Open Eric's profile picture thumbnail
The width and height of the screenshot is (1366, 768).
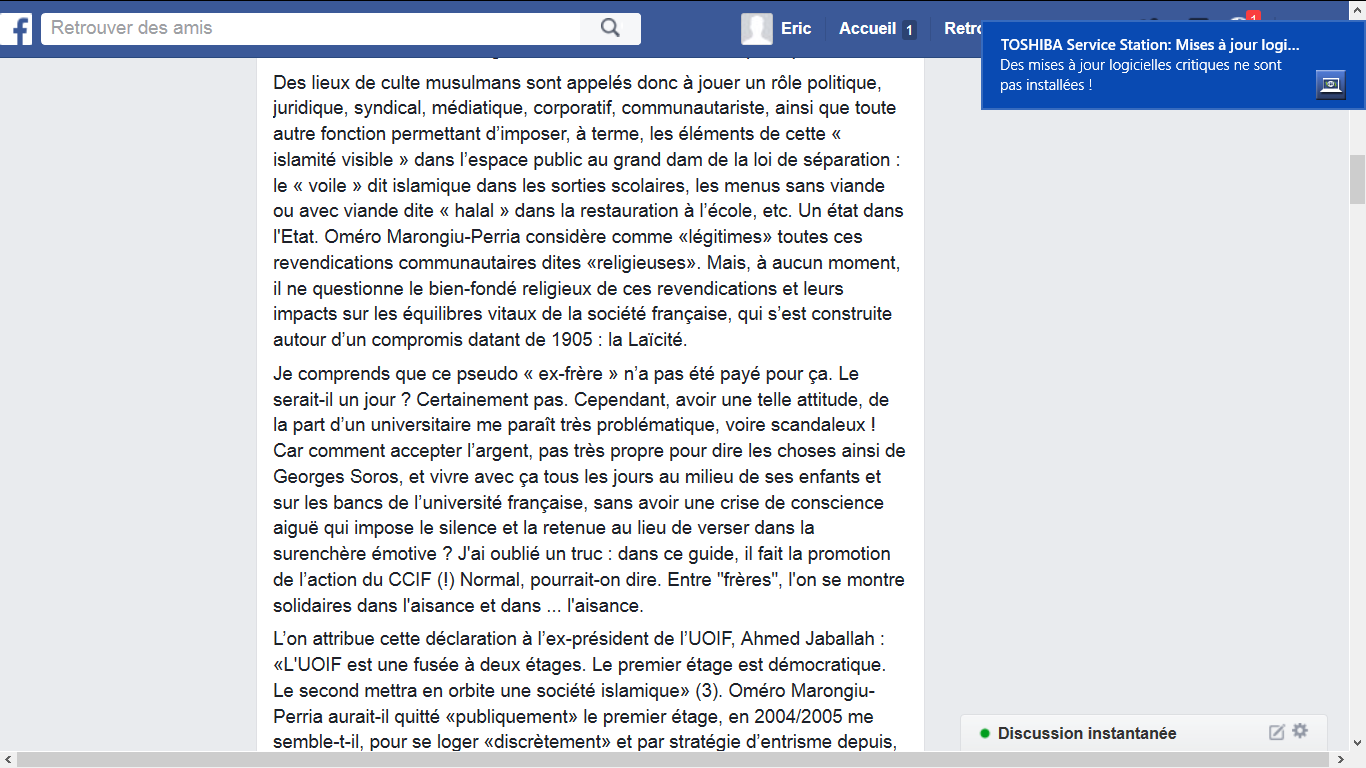click(757, 29)
